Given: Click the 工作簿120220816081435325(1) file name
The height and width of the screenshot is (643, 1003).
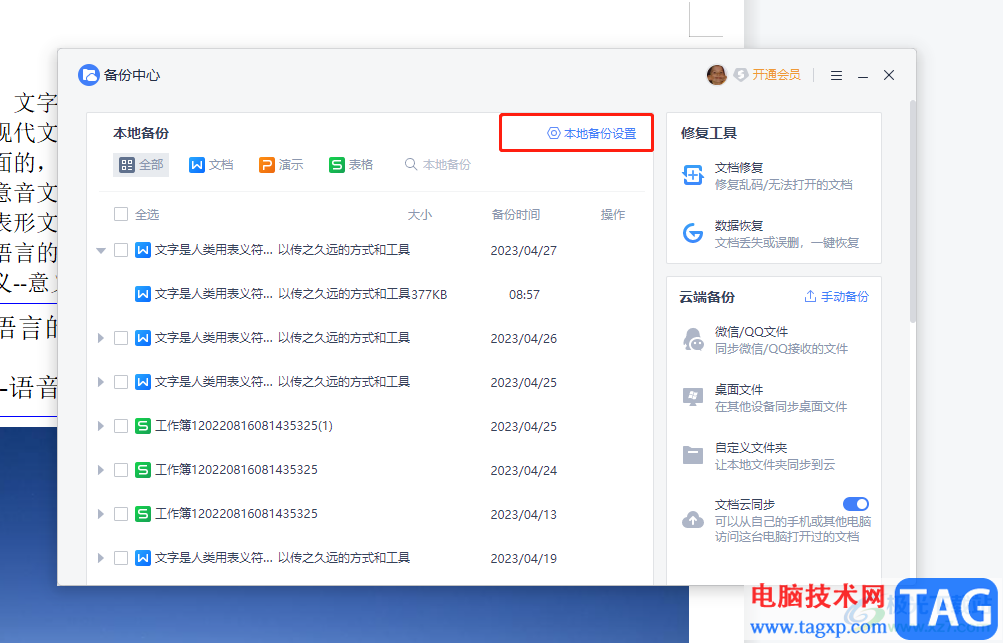Looking at the screenshot, I should pos(244,426).
